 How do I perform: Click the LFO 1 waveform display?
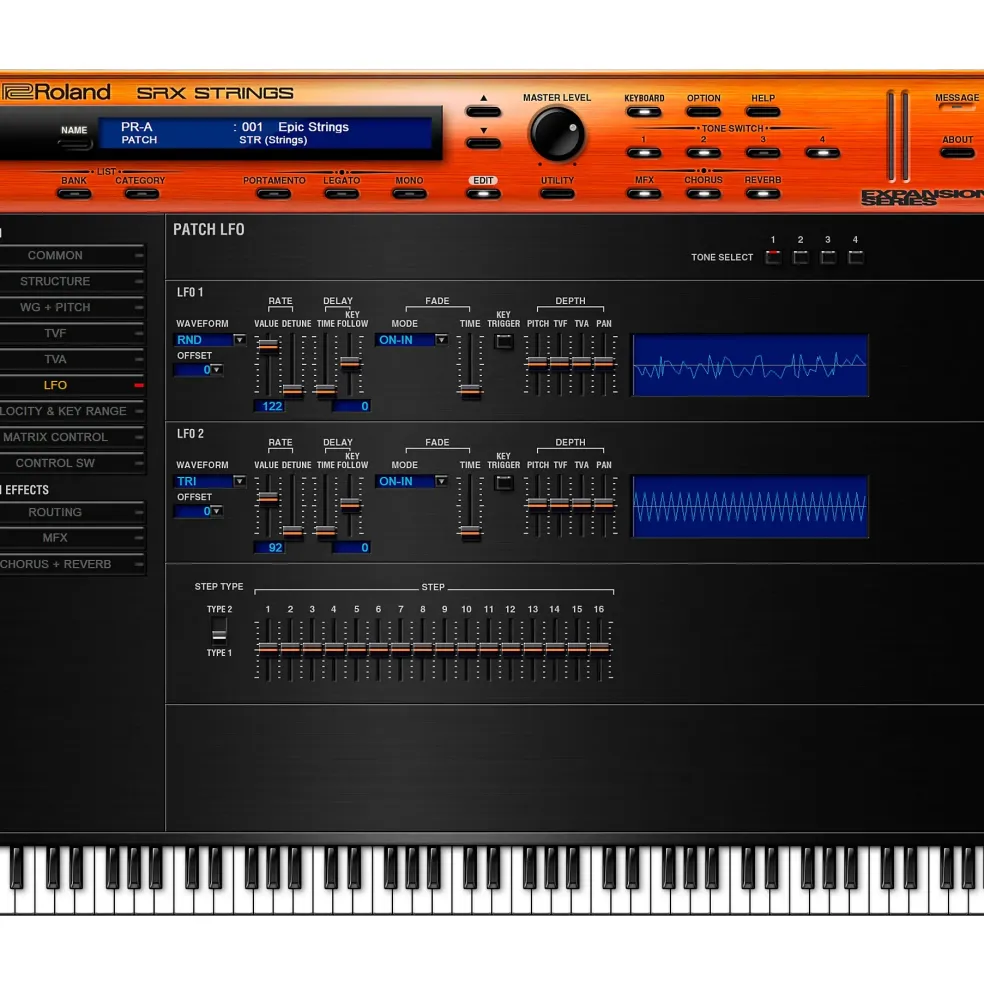(750, 365)
